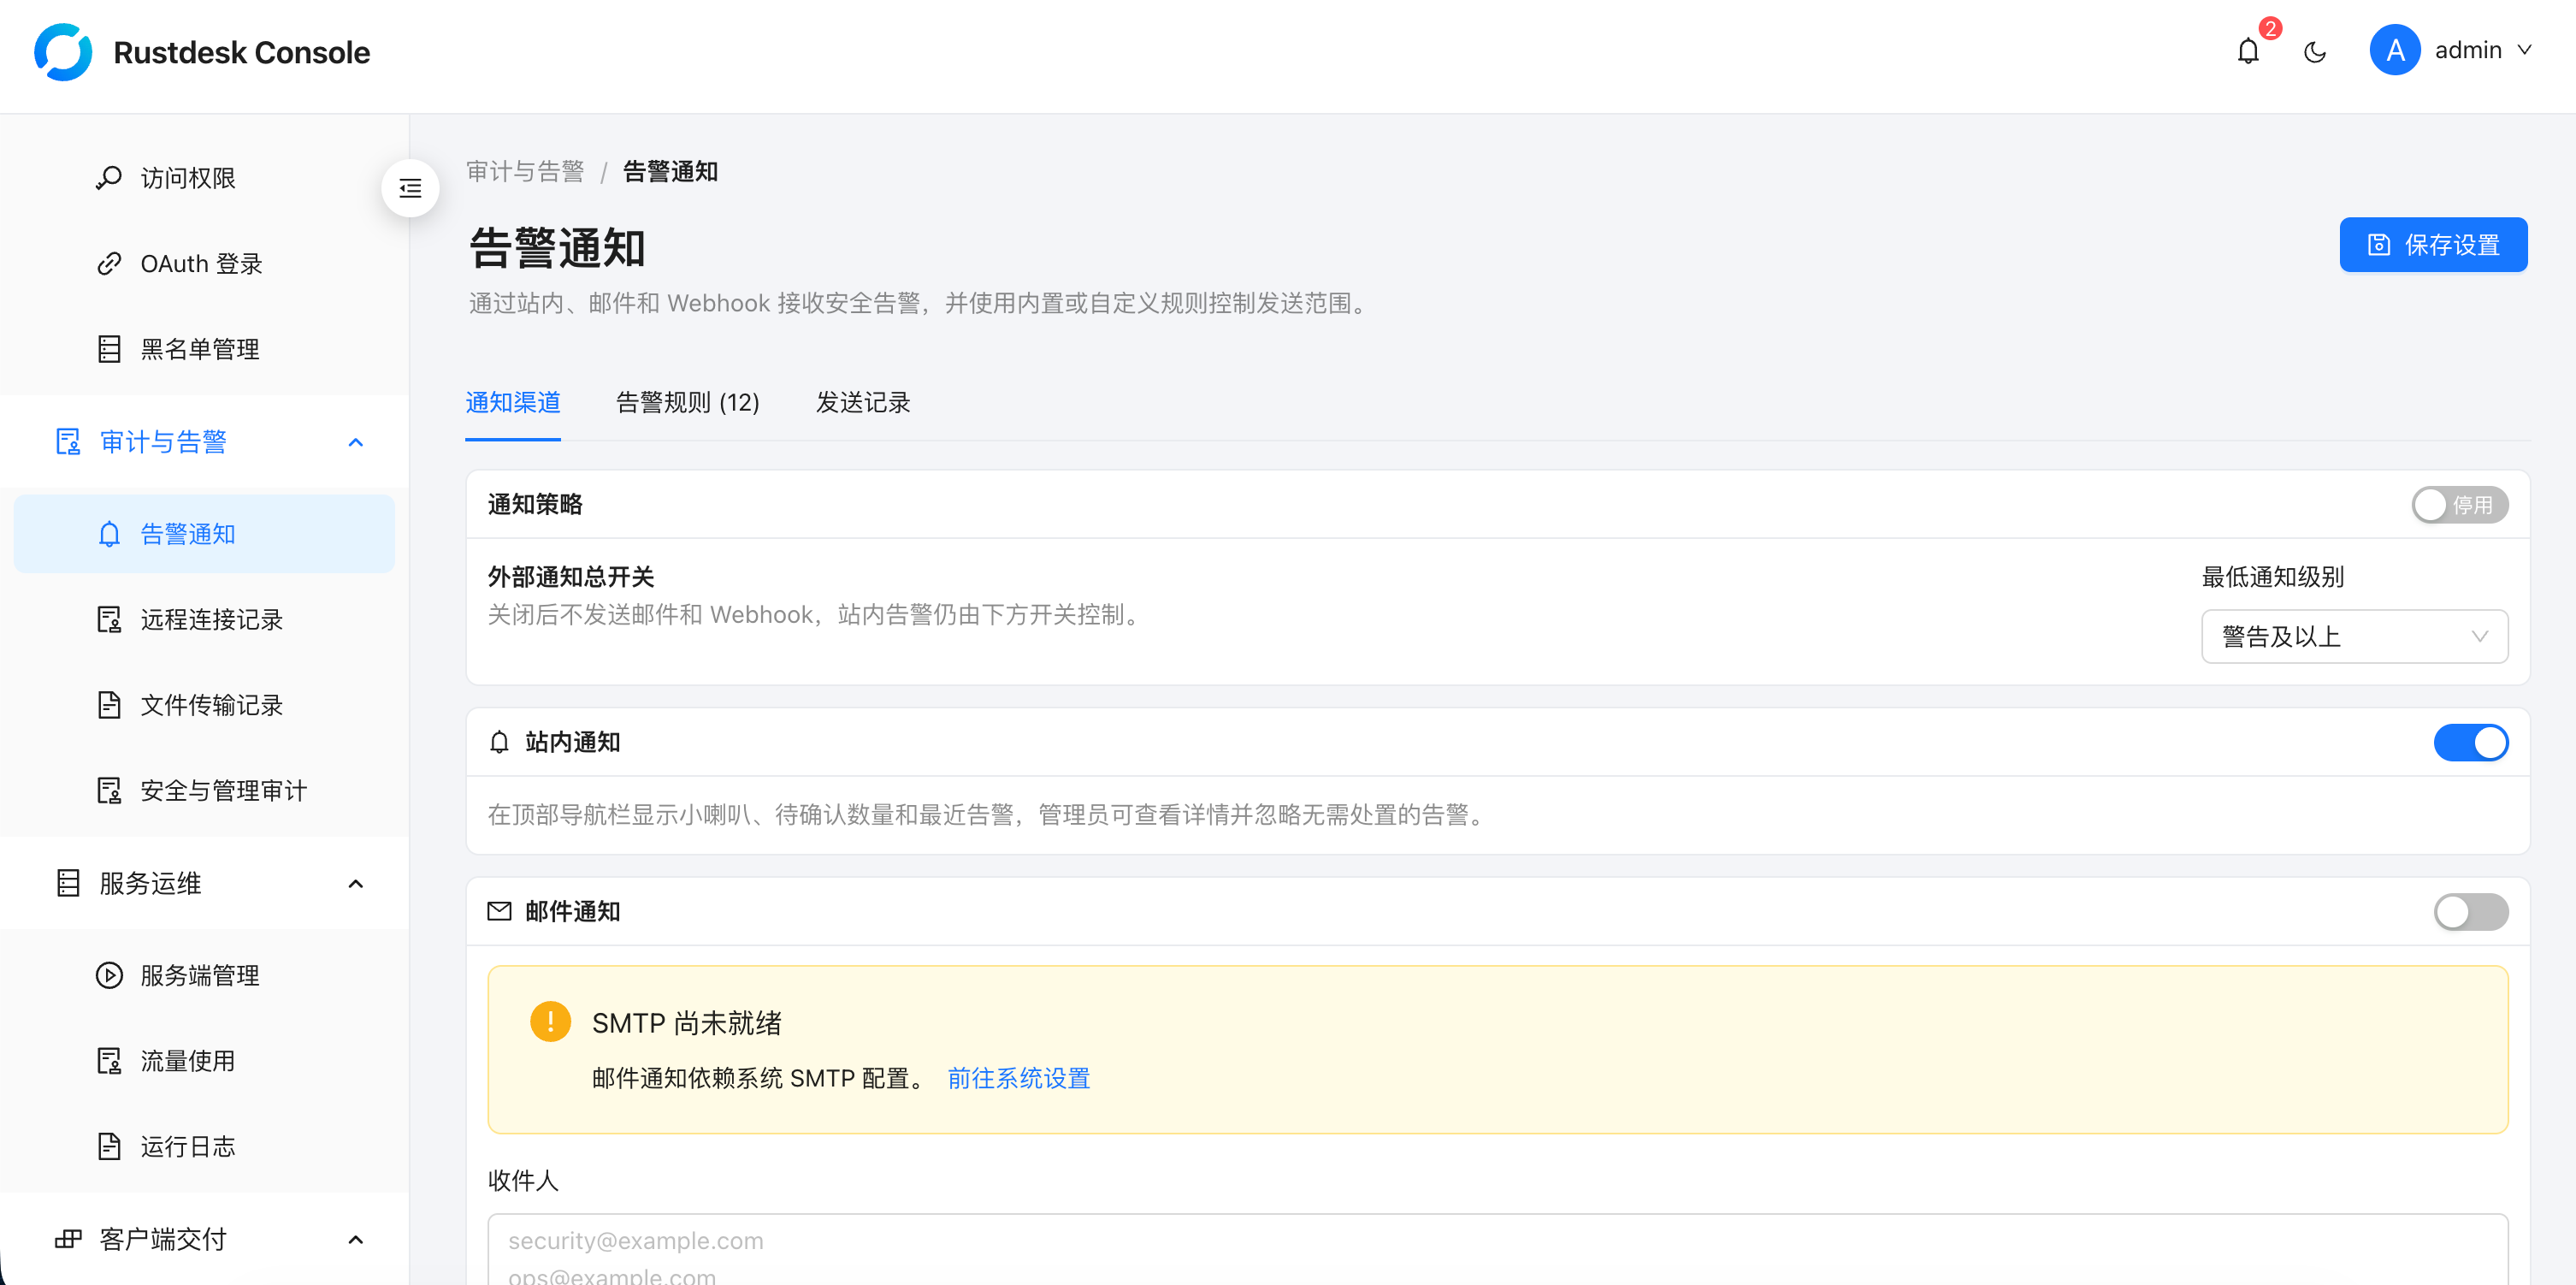Collapse the 审计与告警 menu group chevron
2576x1285 pixels.
click(355, 442)
